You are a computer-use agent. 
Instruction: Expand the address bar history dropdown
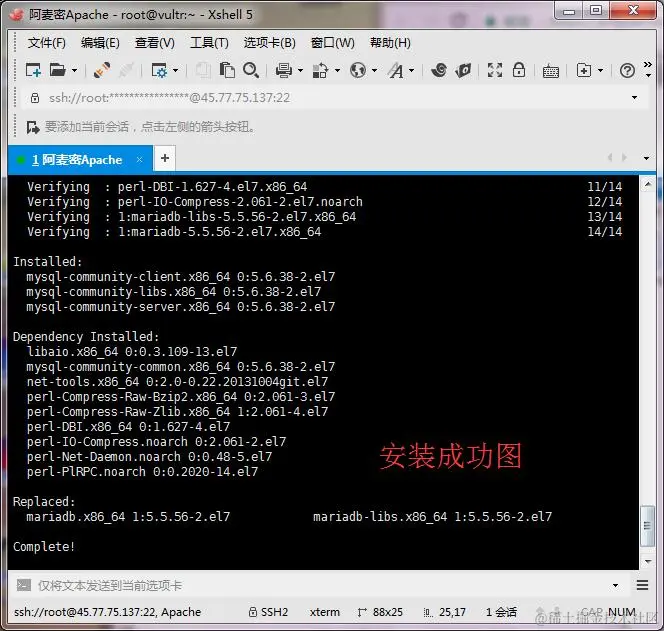pyautogui.click(x=634, y=98)
